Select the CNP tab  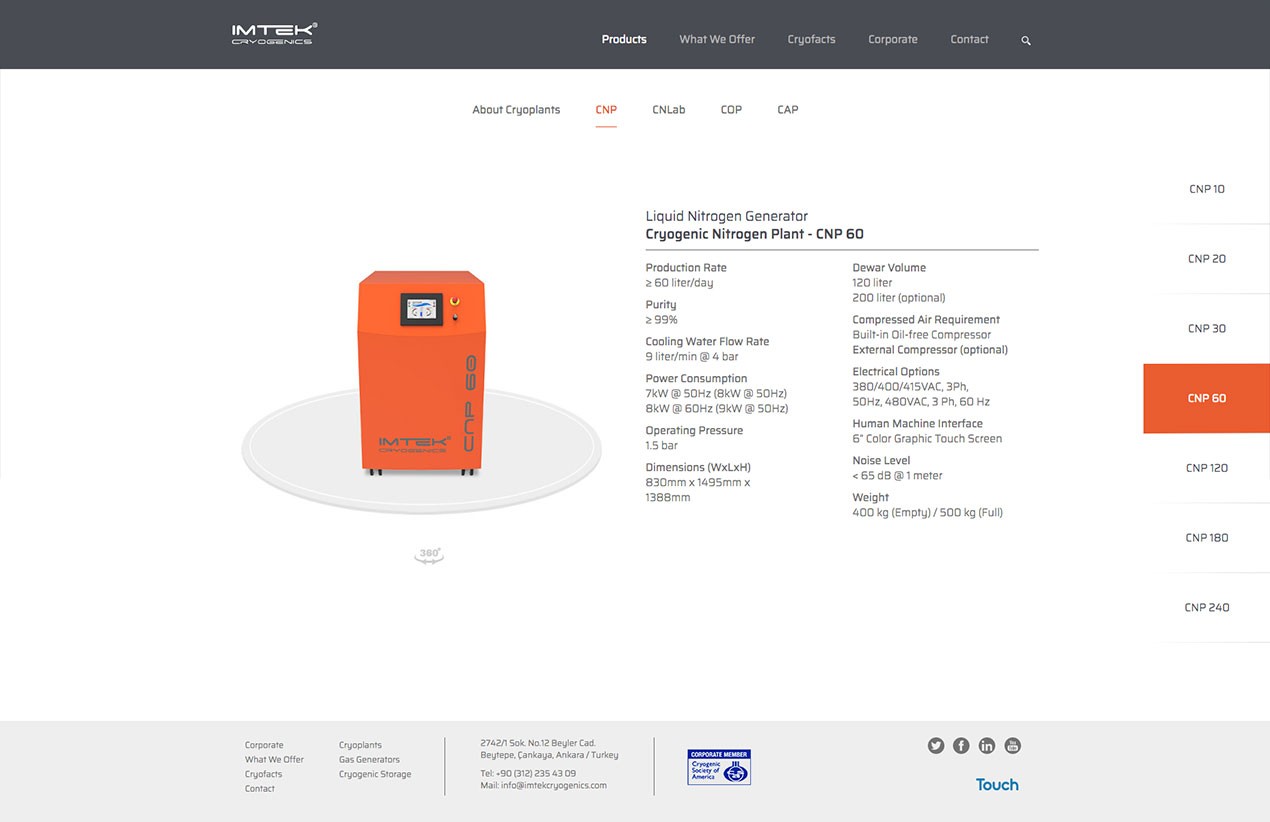pyautogui.click(x=606, y=110)
